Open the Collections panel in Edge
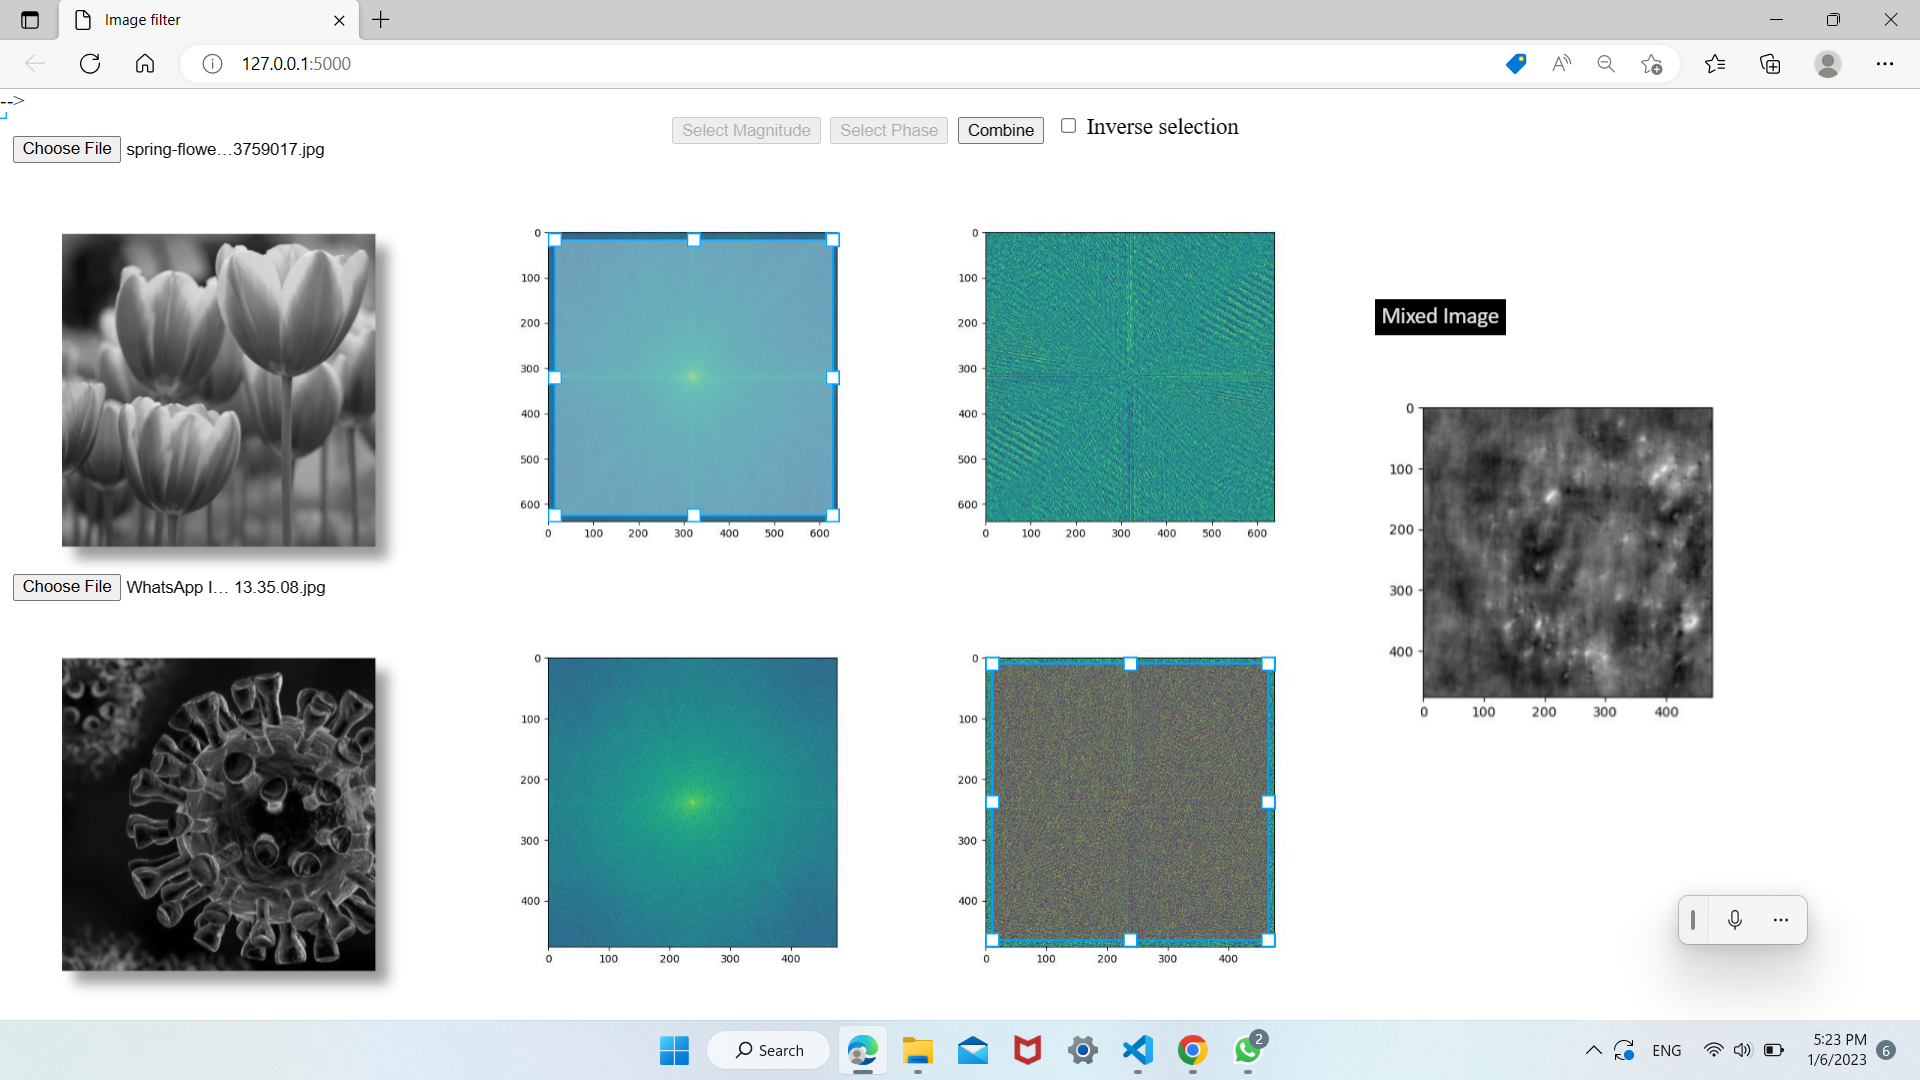 pyautogui.click(x=1770, y=63)
